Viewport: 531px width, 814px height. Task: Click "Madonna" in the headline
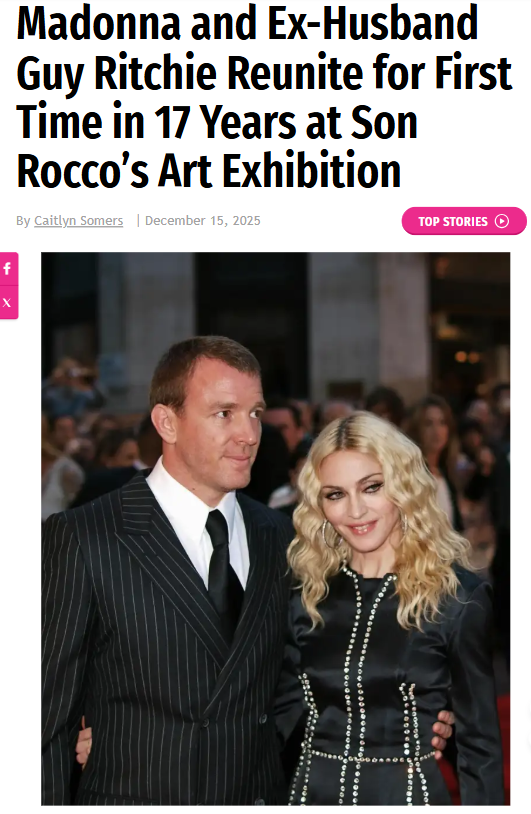pos(100,23)
